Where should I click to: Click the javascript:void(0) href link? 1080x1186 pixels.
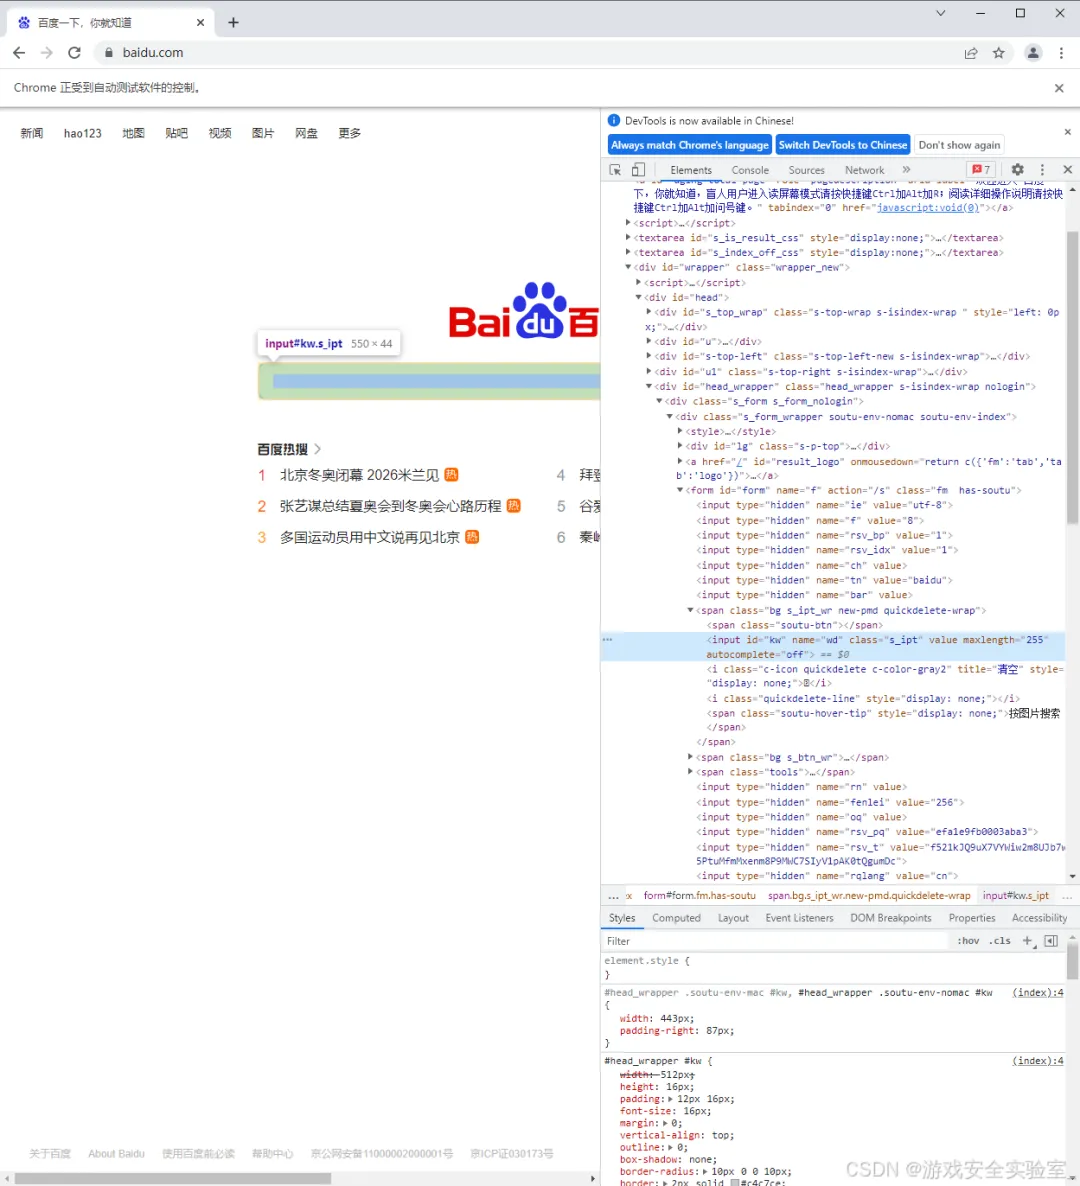928,208
